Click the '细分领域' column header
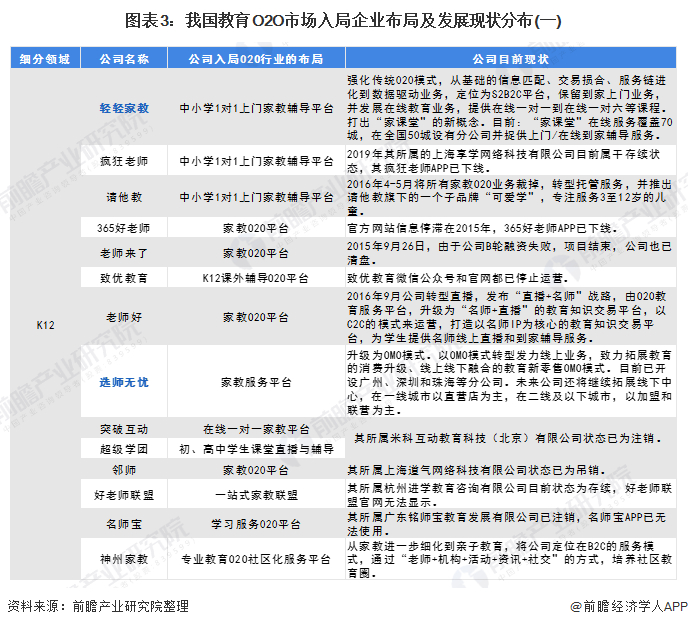The width and height of the screenshot is (688, 627). (45, 59)
